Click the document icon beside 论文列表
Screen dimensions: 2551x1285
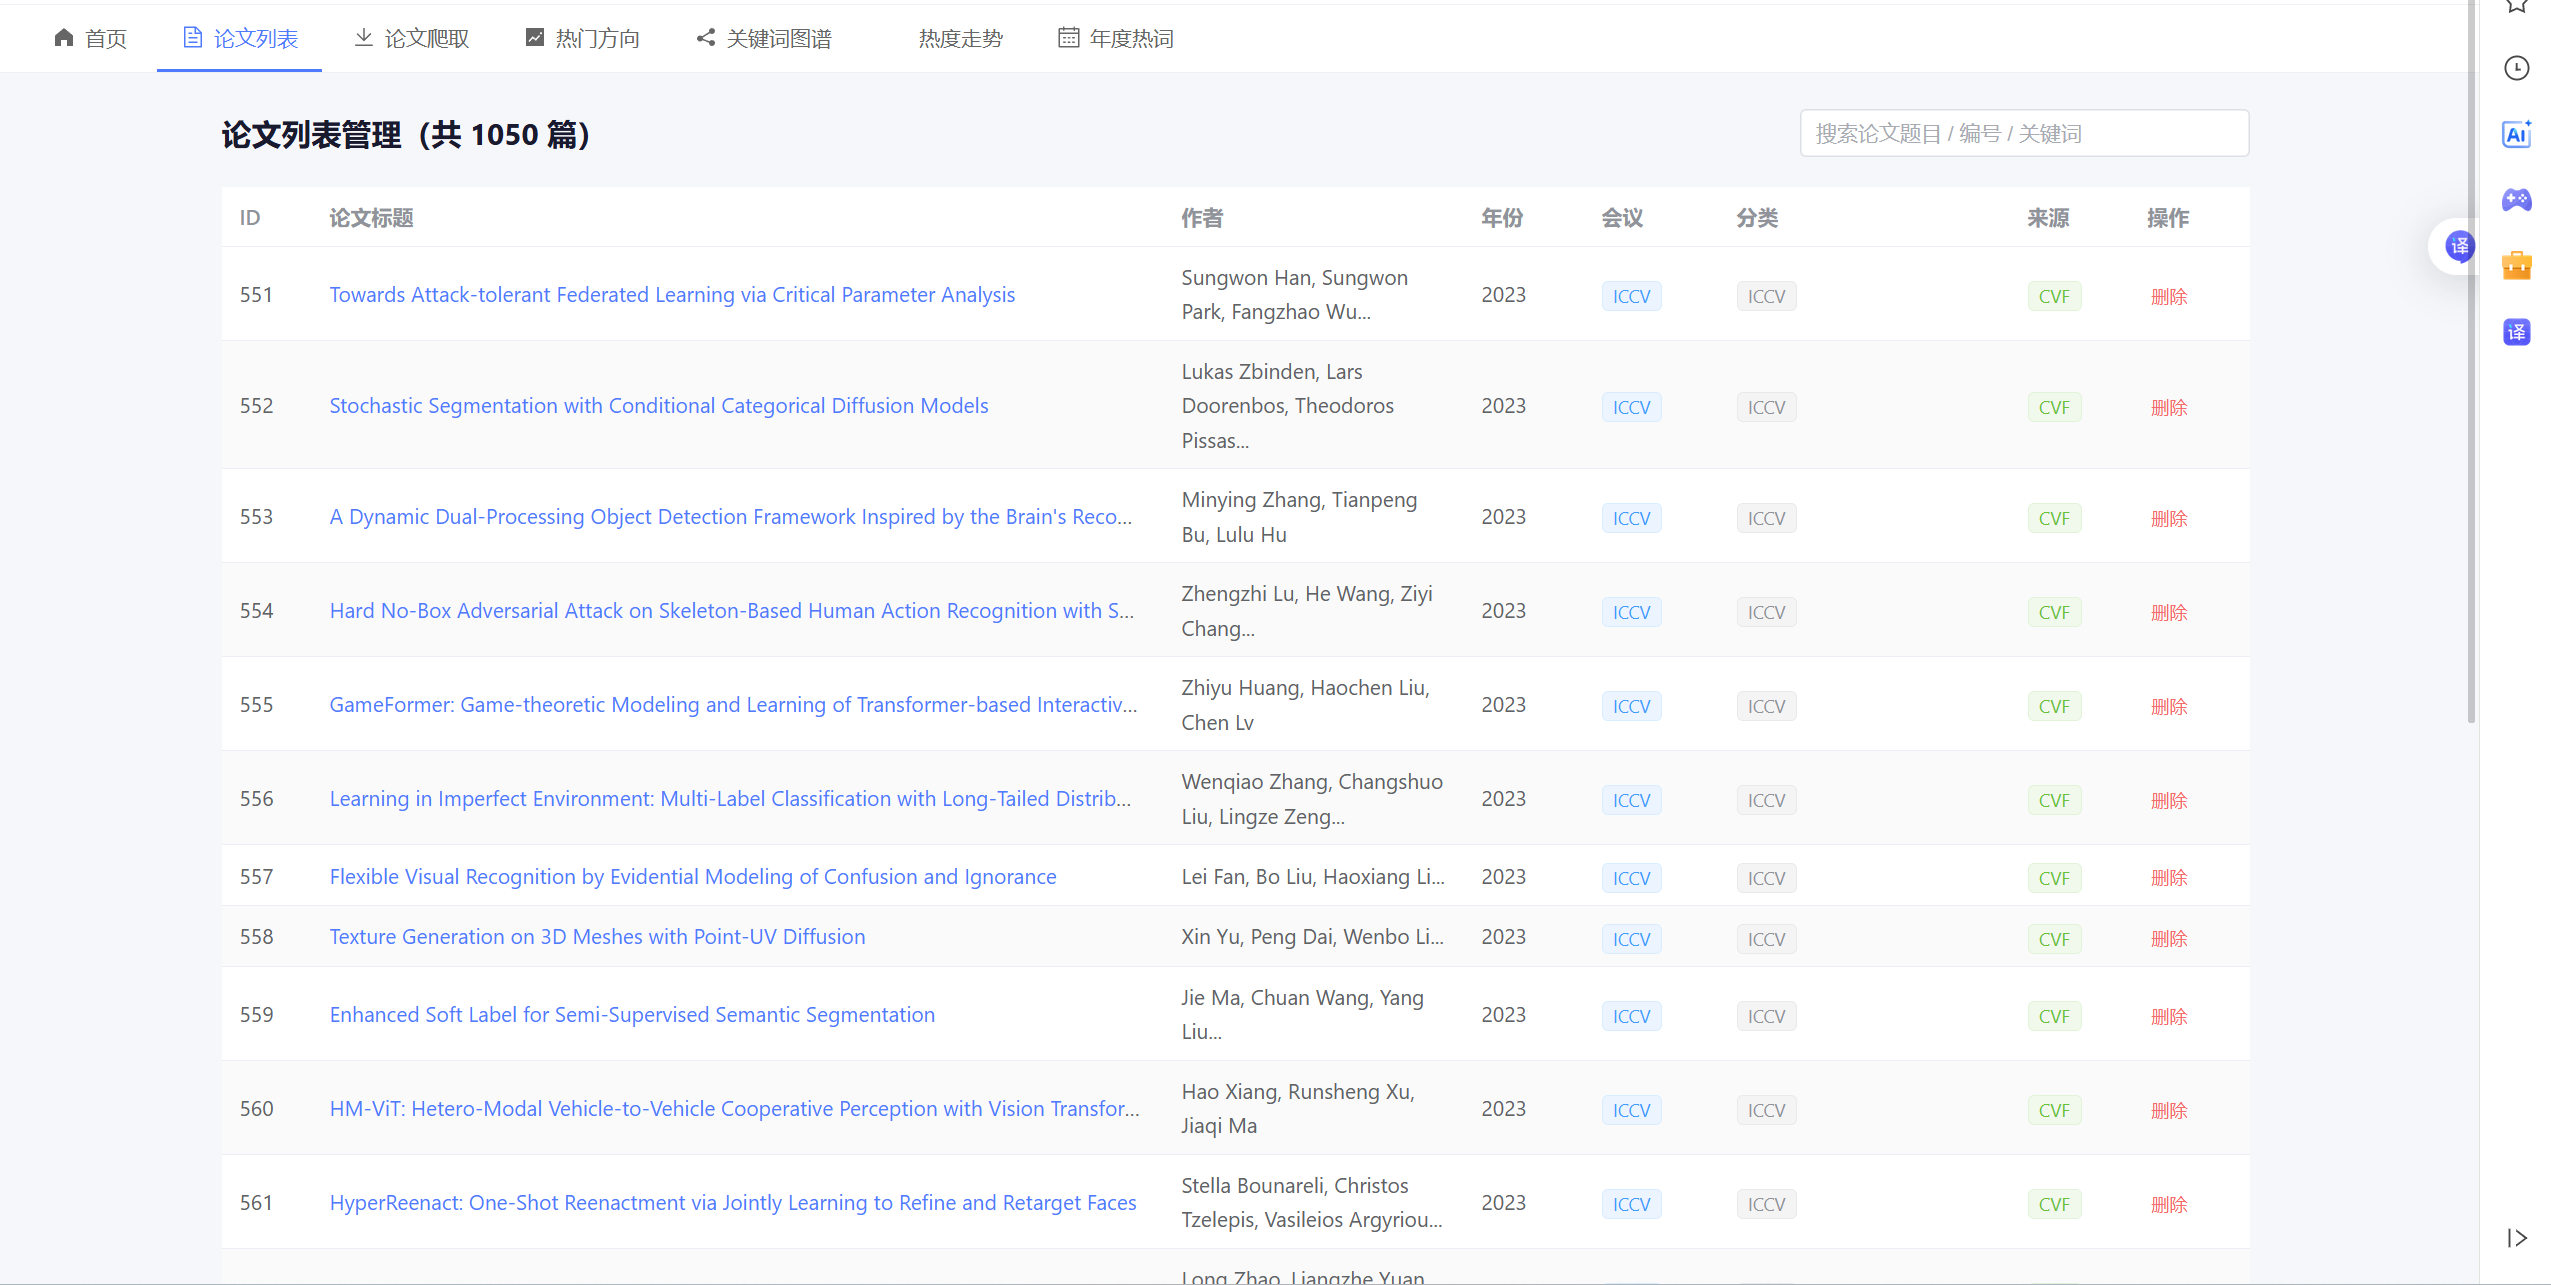192,38
